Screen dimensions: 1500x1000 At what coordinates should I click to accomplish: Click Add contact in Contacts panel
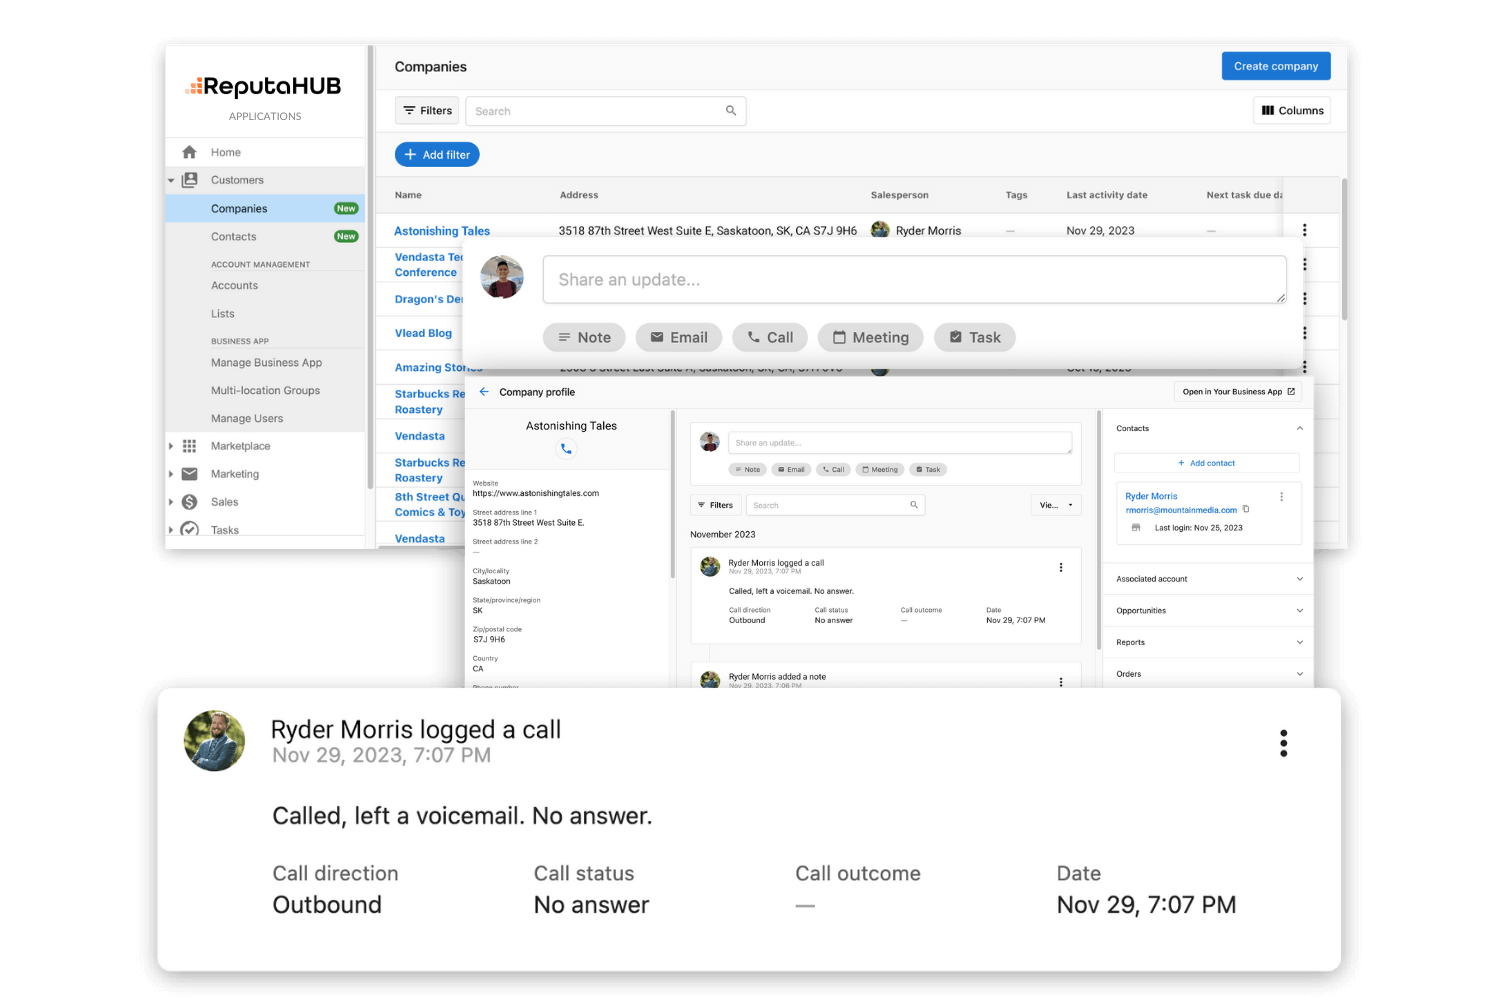click(1207, 463)
